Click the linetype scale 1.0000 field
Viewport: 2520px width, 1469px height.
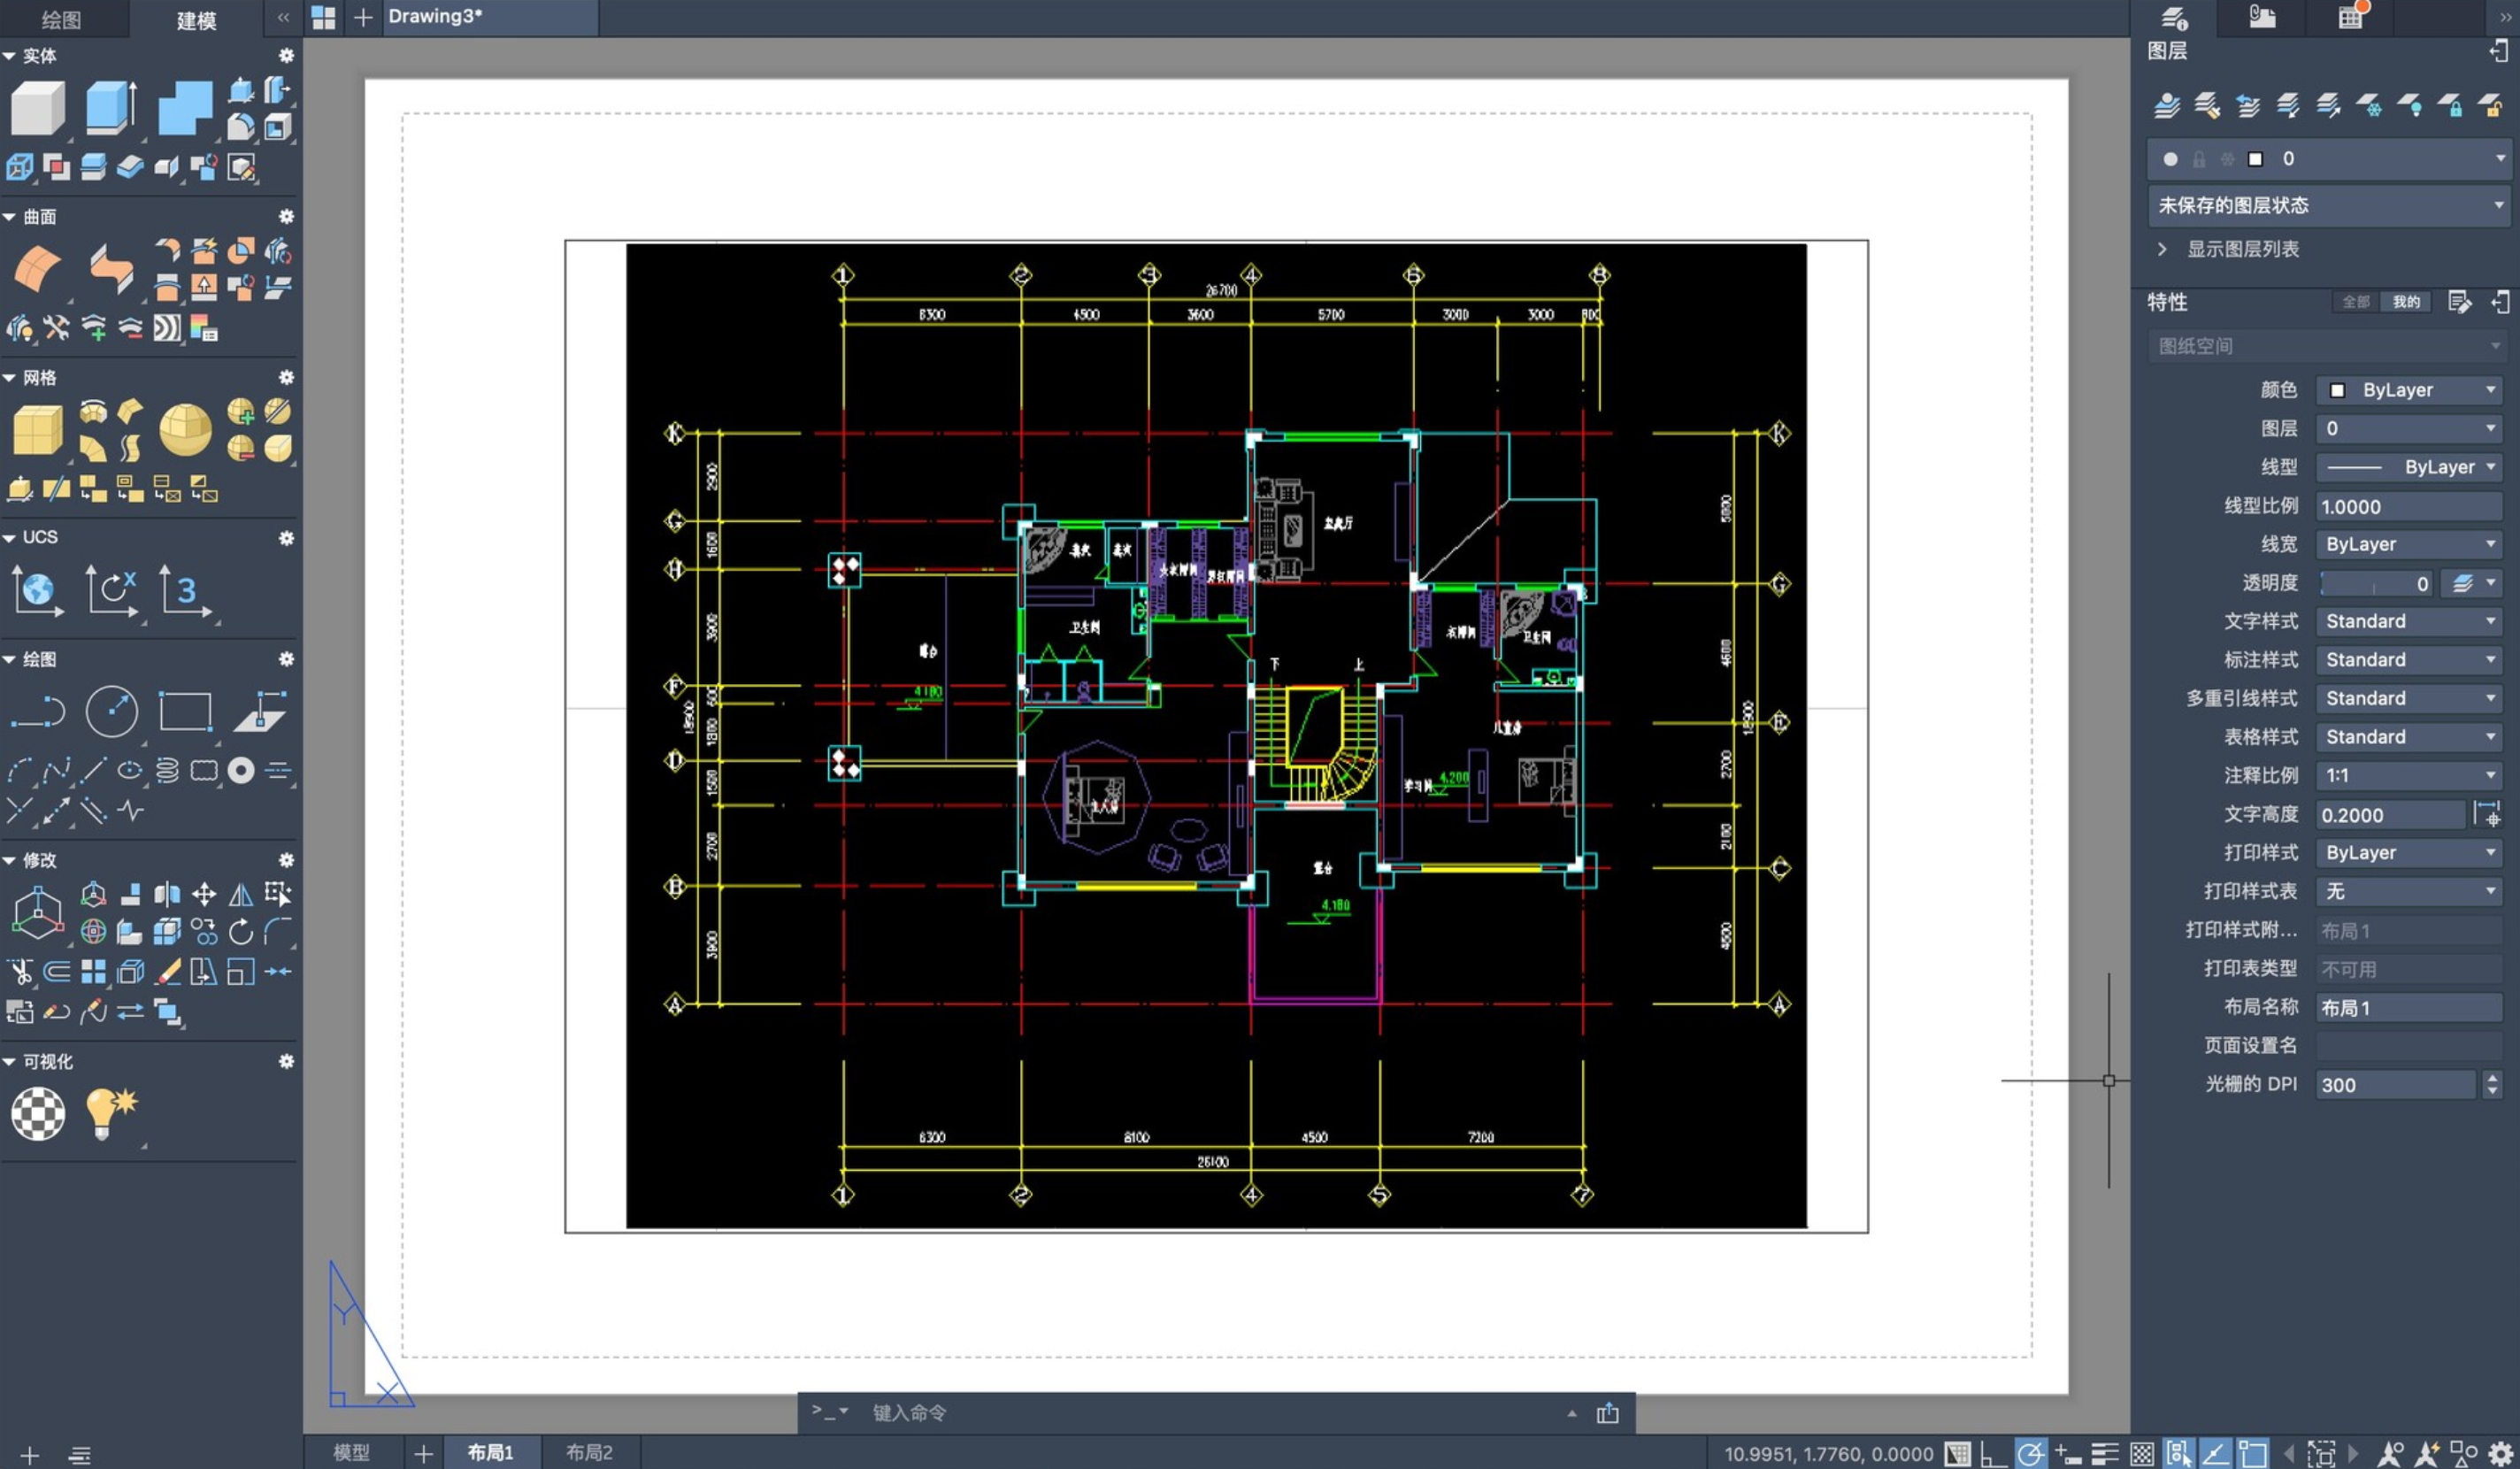pos(2409,506)
